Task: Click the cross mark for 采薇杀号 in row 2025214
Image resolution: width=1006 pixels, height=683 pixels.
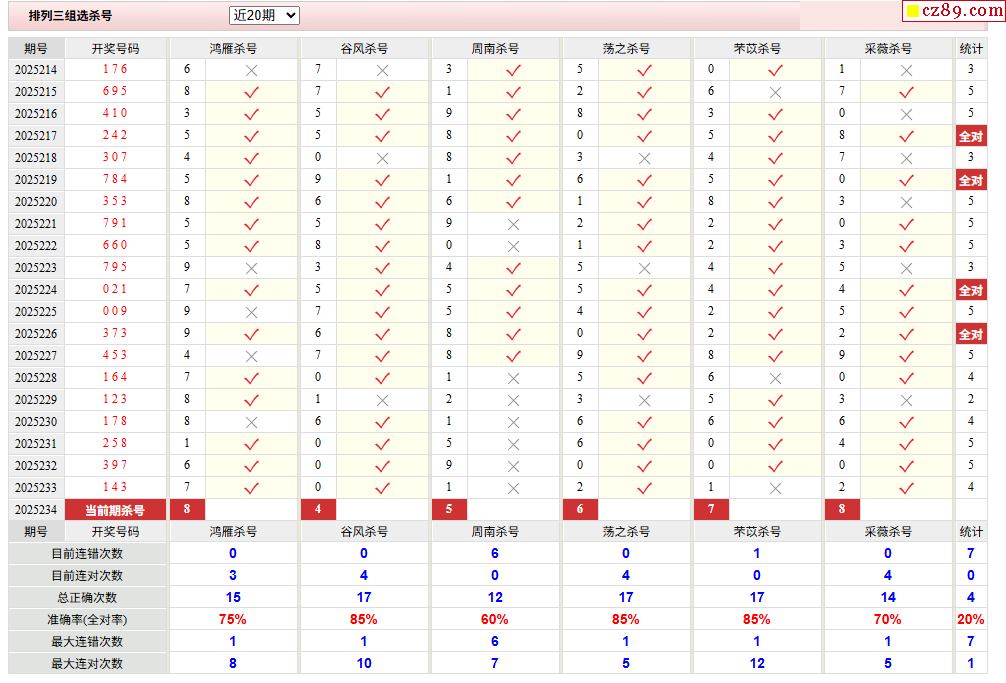Action: [x=906, y=71]
